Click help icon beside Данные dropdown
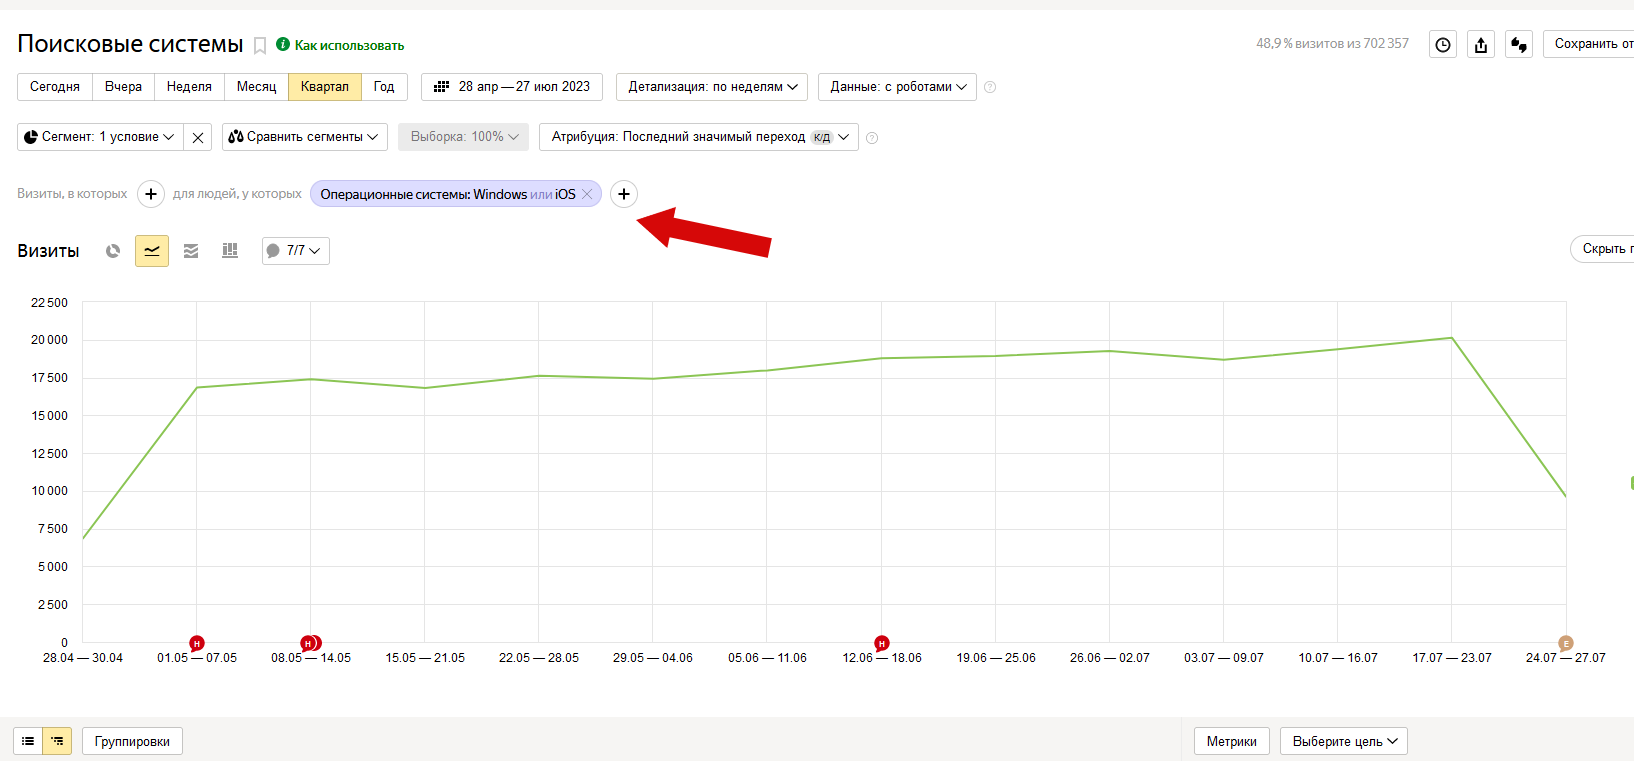Screen dimensions: 1634x761 (x=990, y=87)
